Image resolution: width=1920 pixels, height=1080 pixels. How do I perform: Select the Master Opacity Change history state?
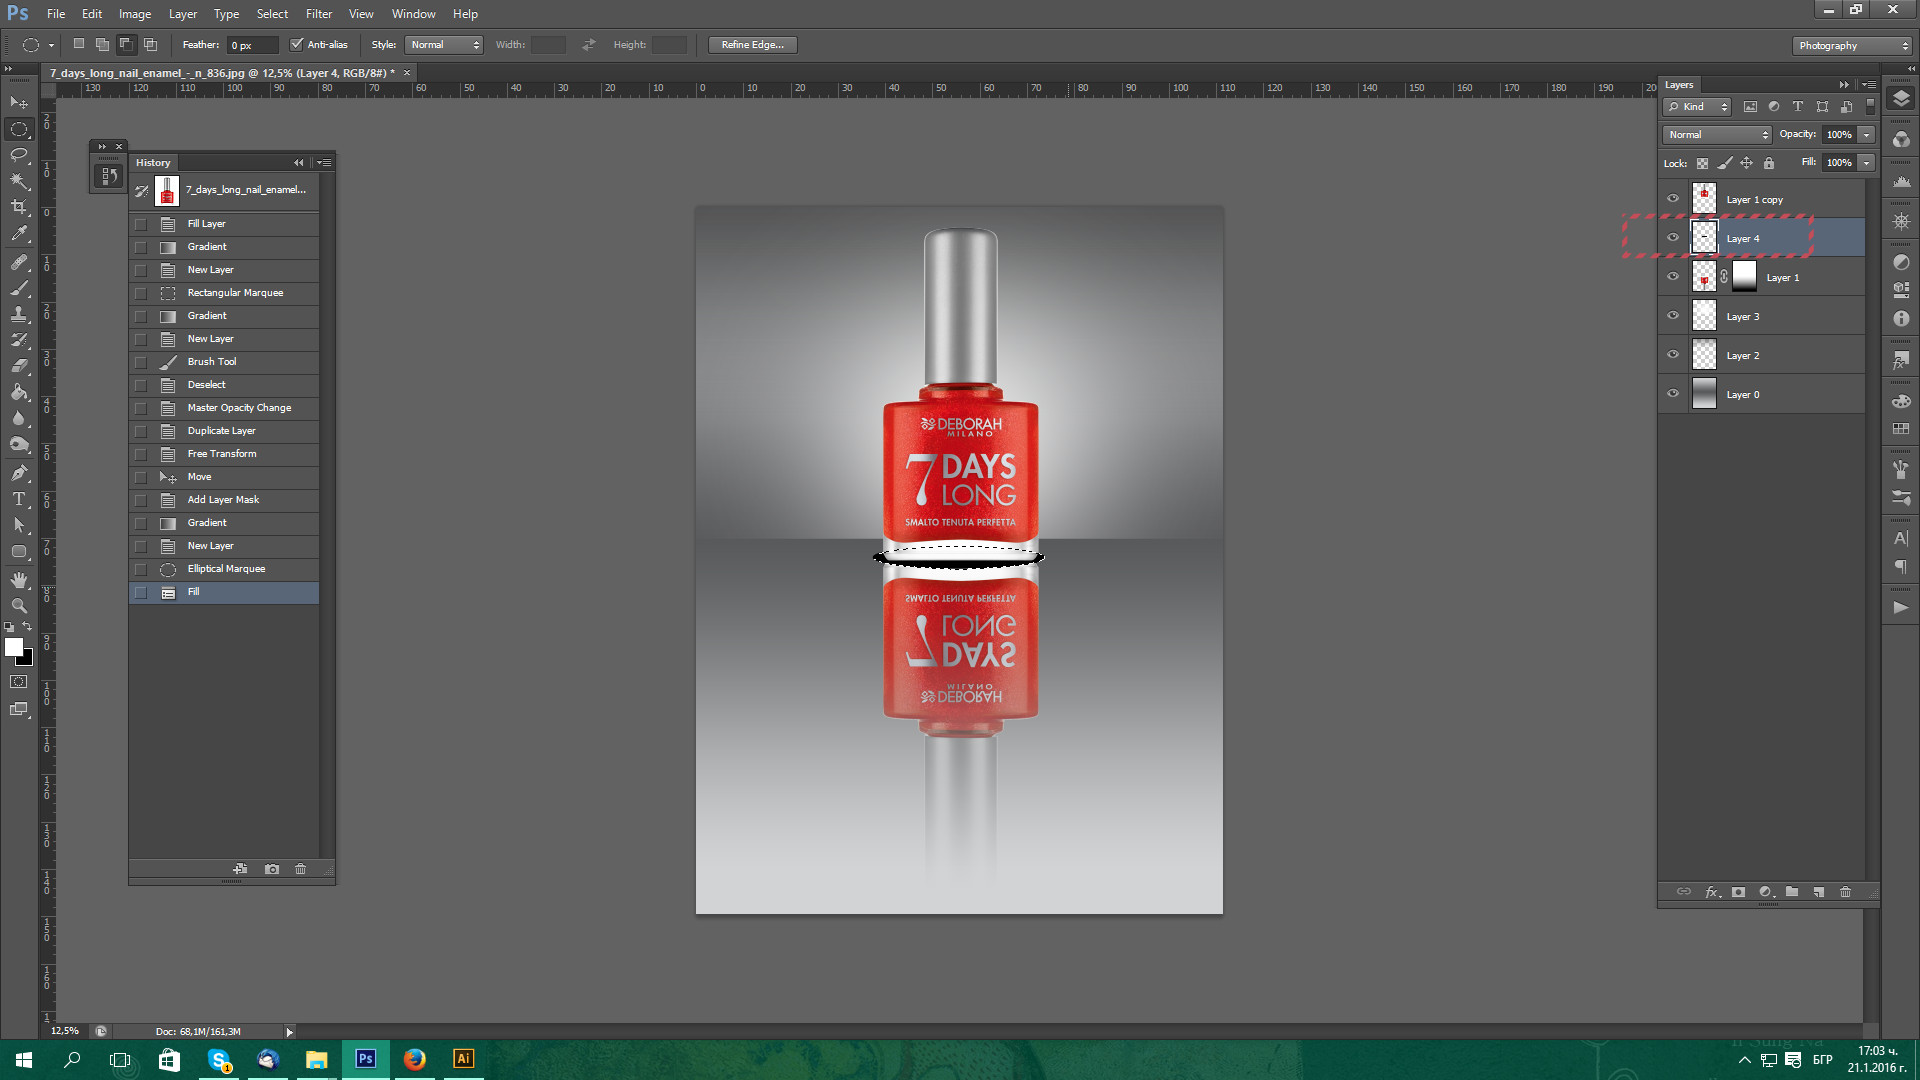[224, 408]
